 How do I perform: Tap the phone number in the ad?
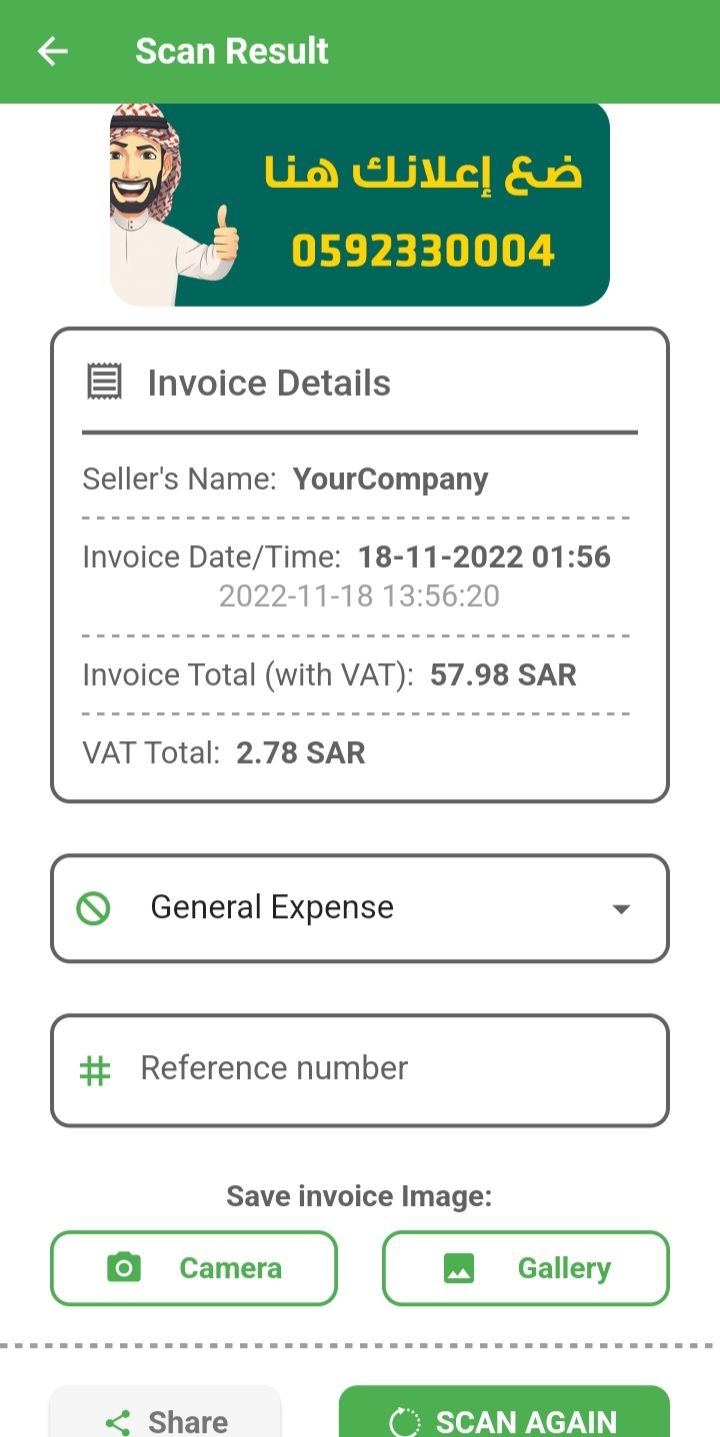click(422, 250)
